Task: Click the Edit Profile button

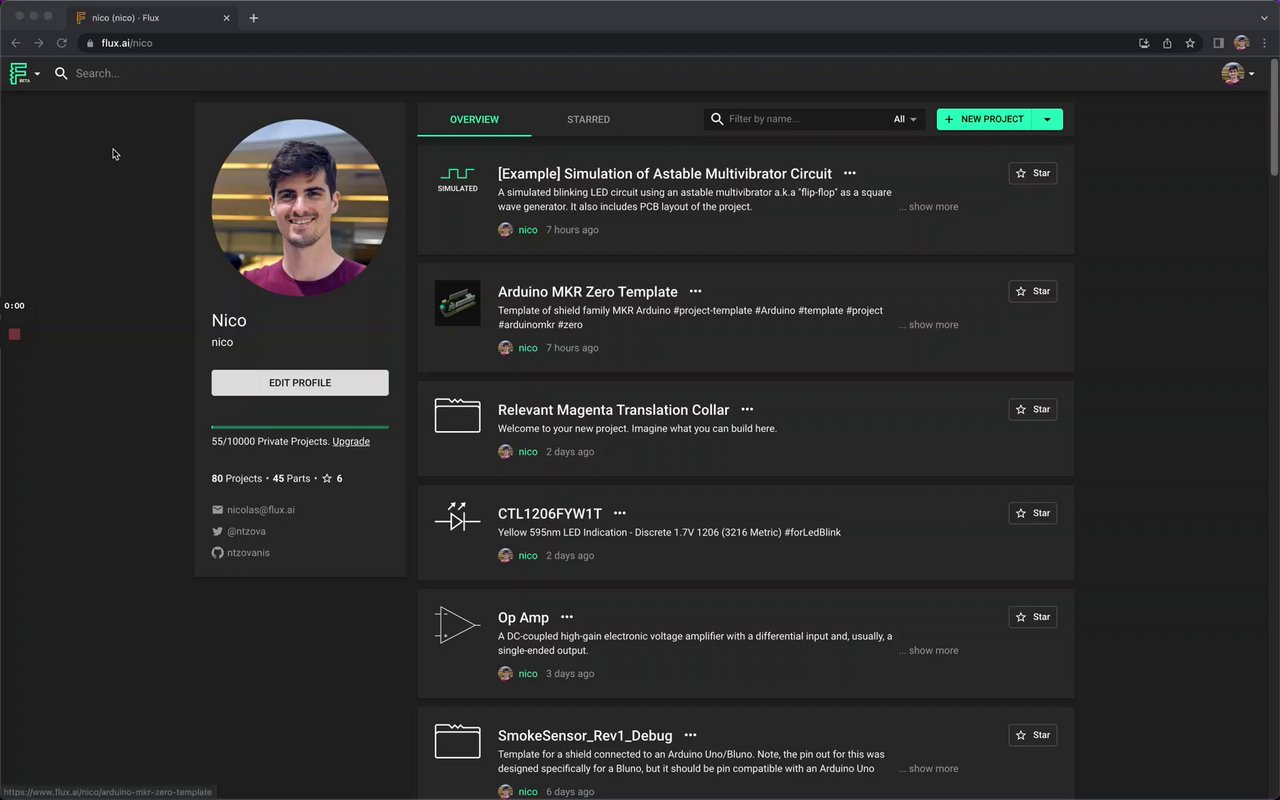Action: click(300, 383)
